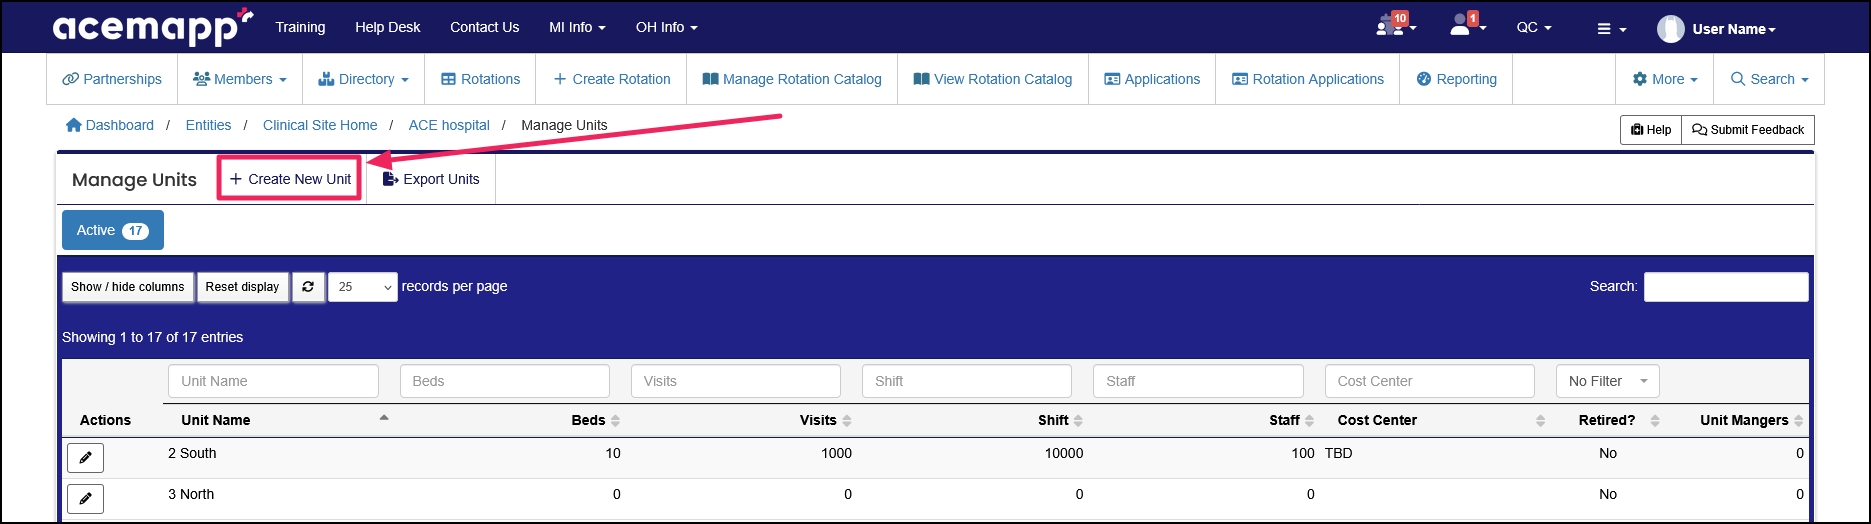
Task: Open Partnerships in the nav bar
Action: pos(112,79)
